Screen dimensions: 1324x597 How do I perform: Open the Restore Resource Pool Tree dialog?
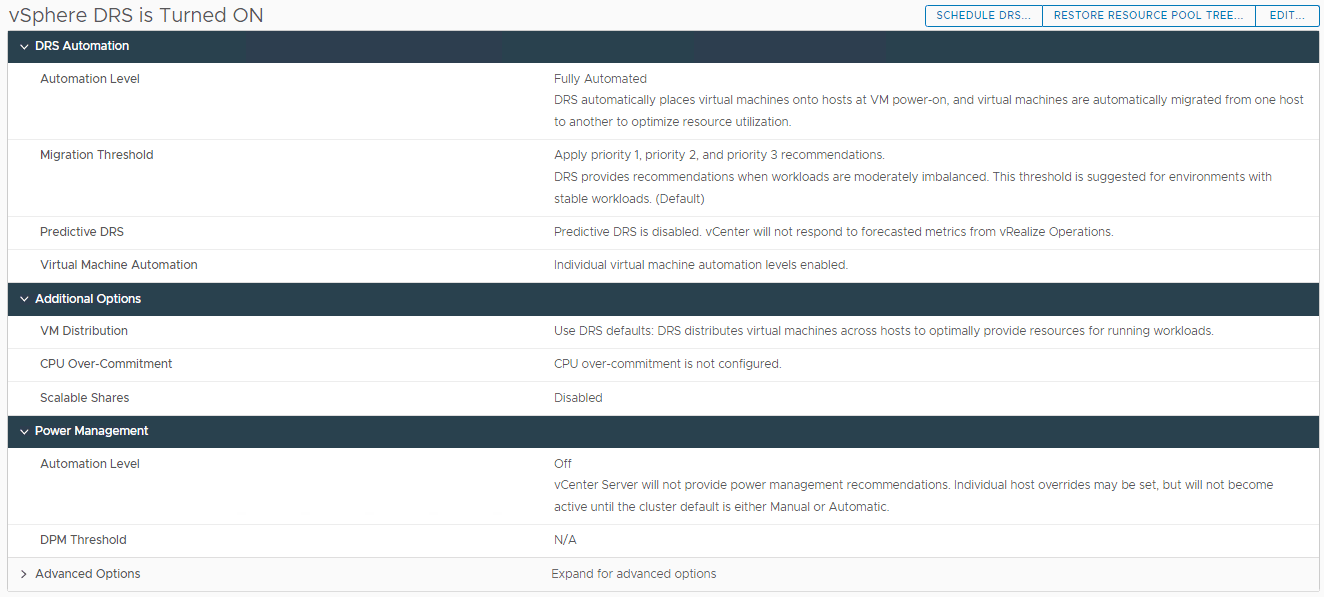point(1148,16)
